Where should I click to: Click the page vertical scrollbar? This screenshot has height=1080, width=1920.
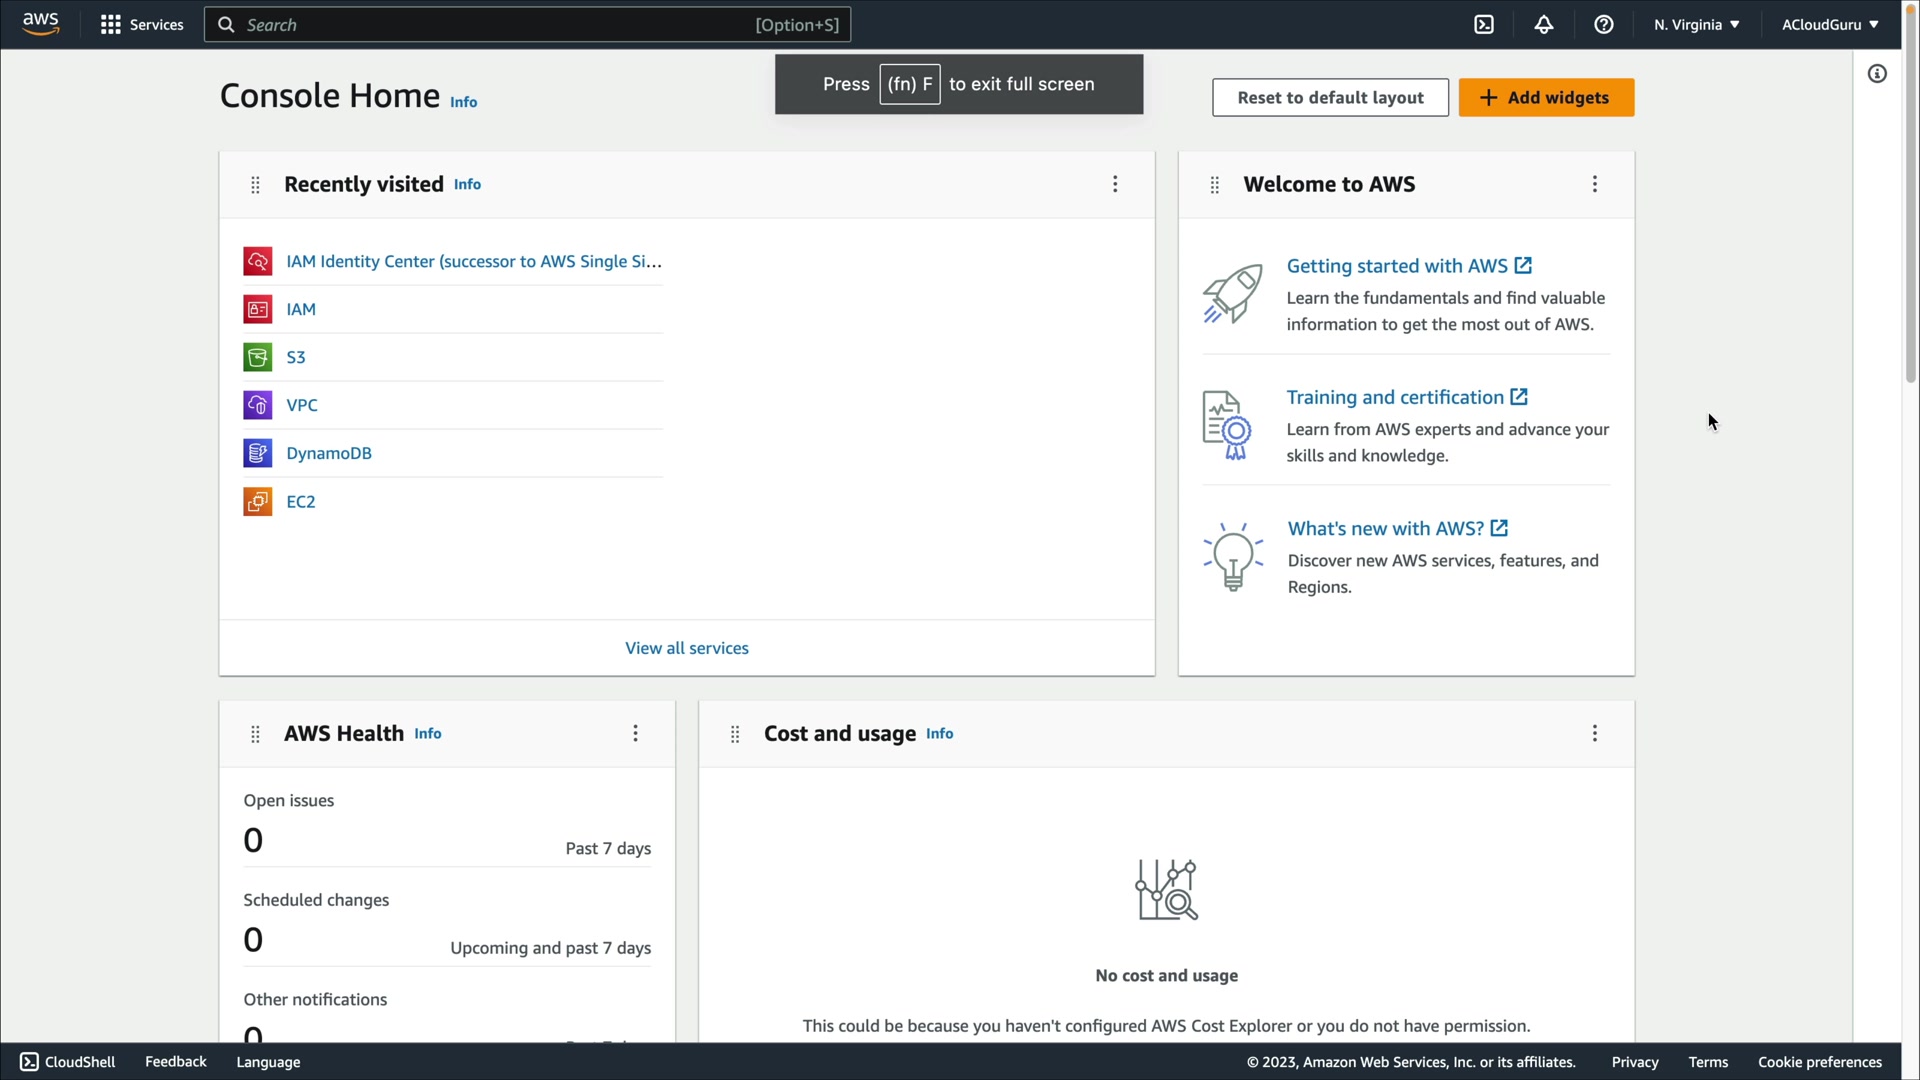[x=1910, y=200]
